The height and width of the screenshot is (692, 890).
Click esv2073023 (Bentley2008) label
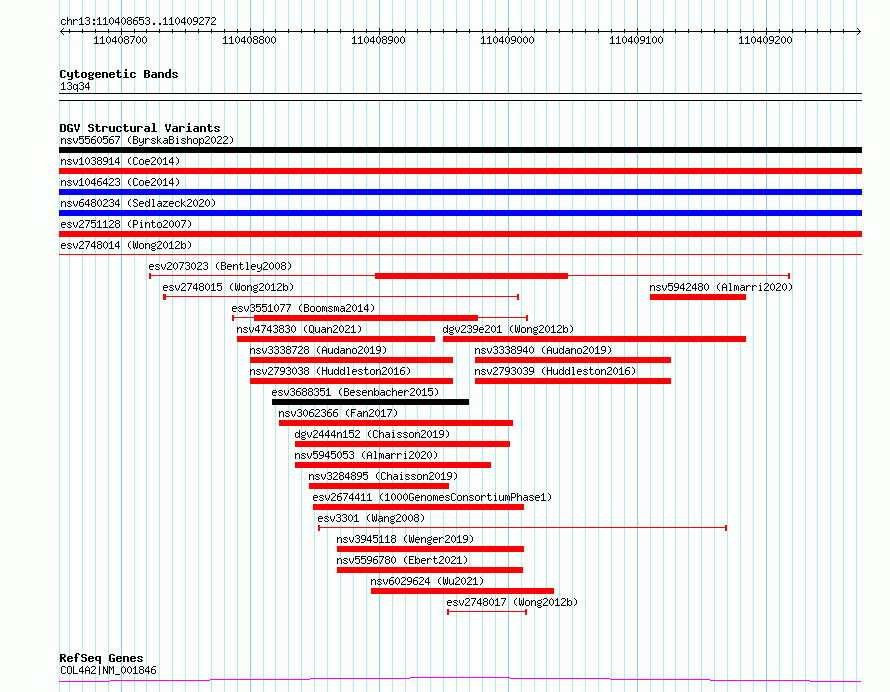click(220, 266)
